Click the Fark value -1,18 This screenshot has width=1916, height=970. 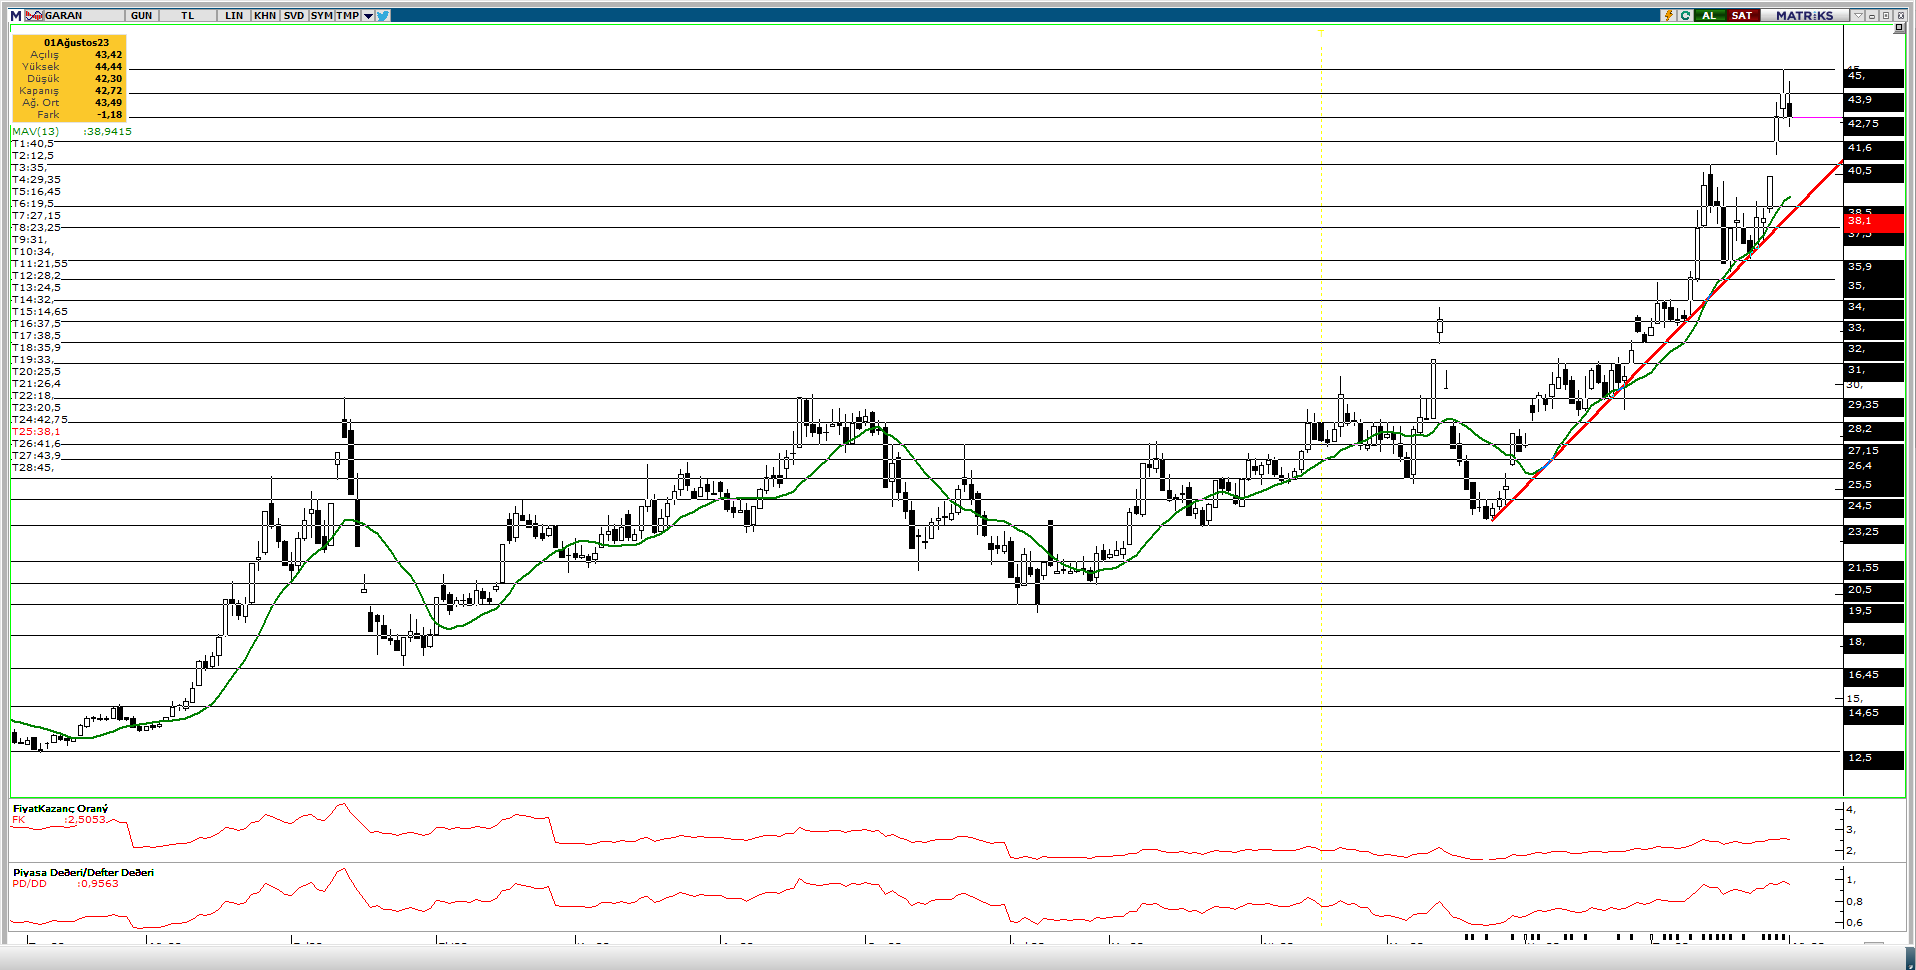(x=109, y=115)
